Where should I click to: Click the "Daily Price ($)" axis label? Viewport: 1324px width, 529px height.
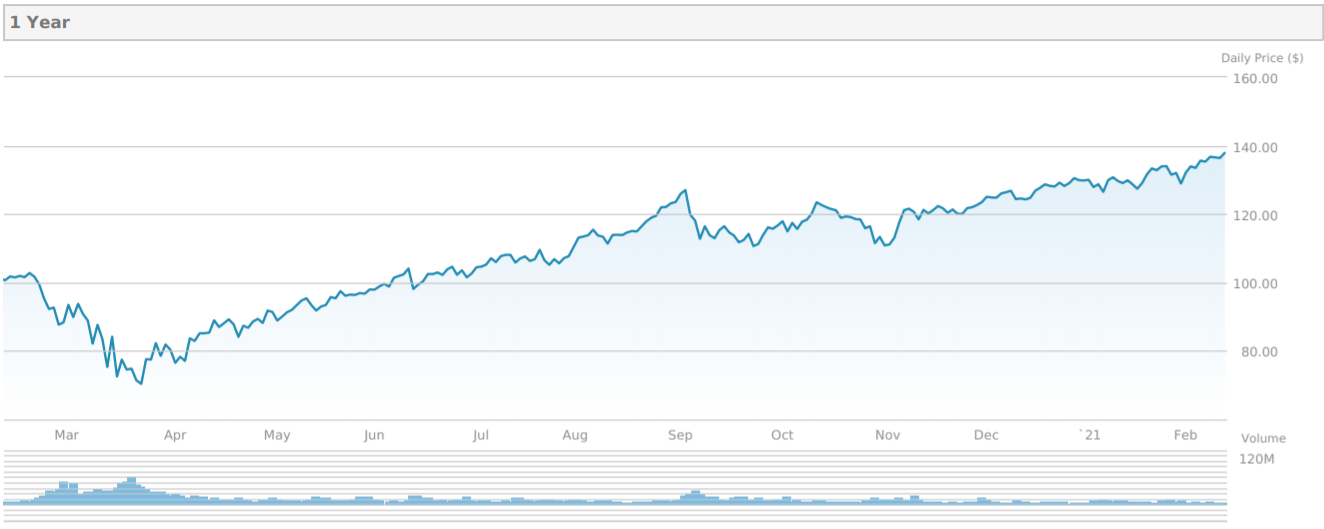pyautogui.click(x=1262, y=58)
